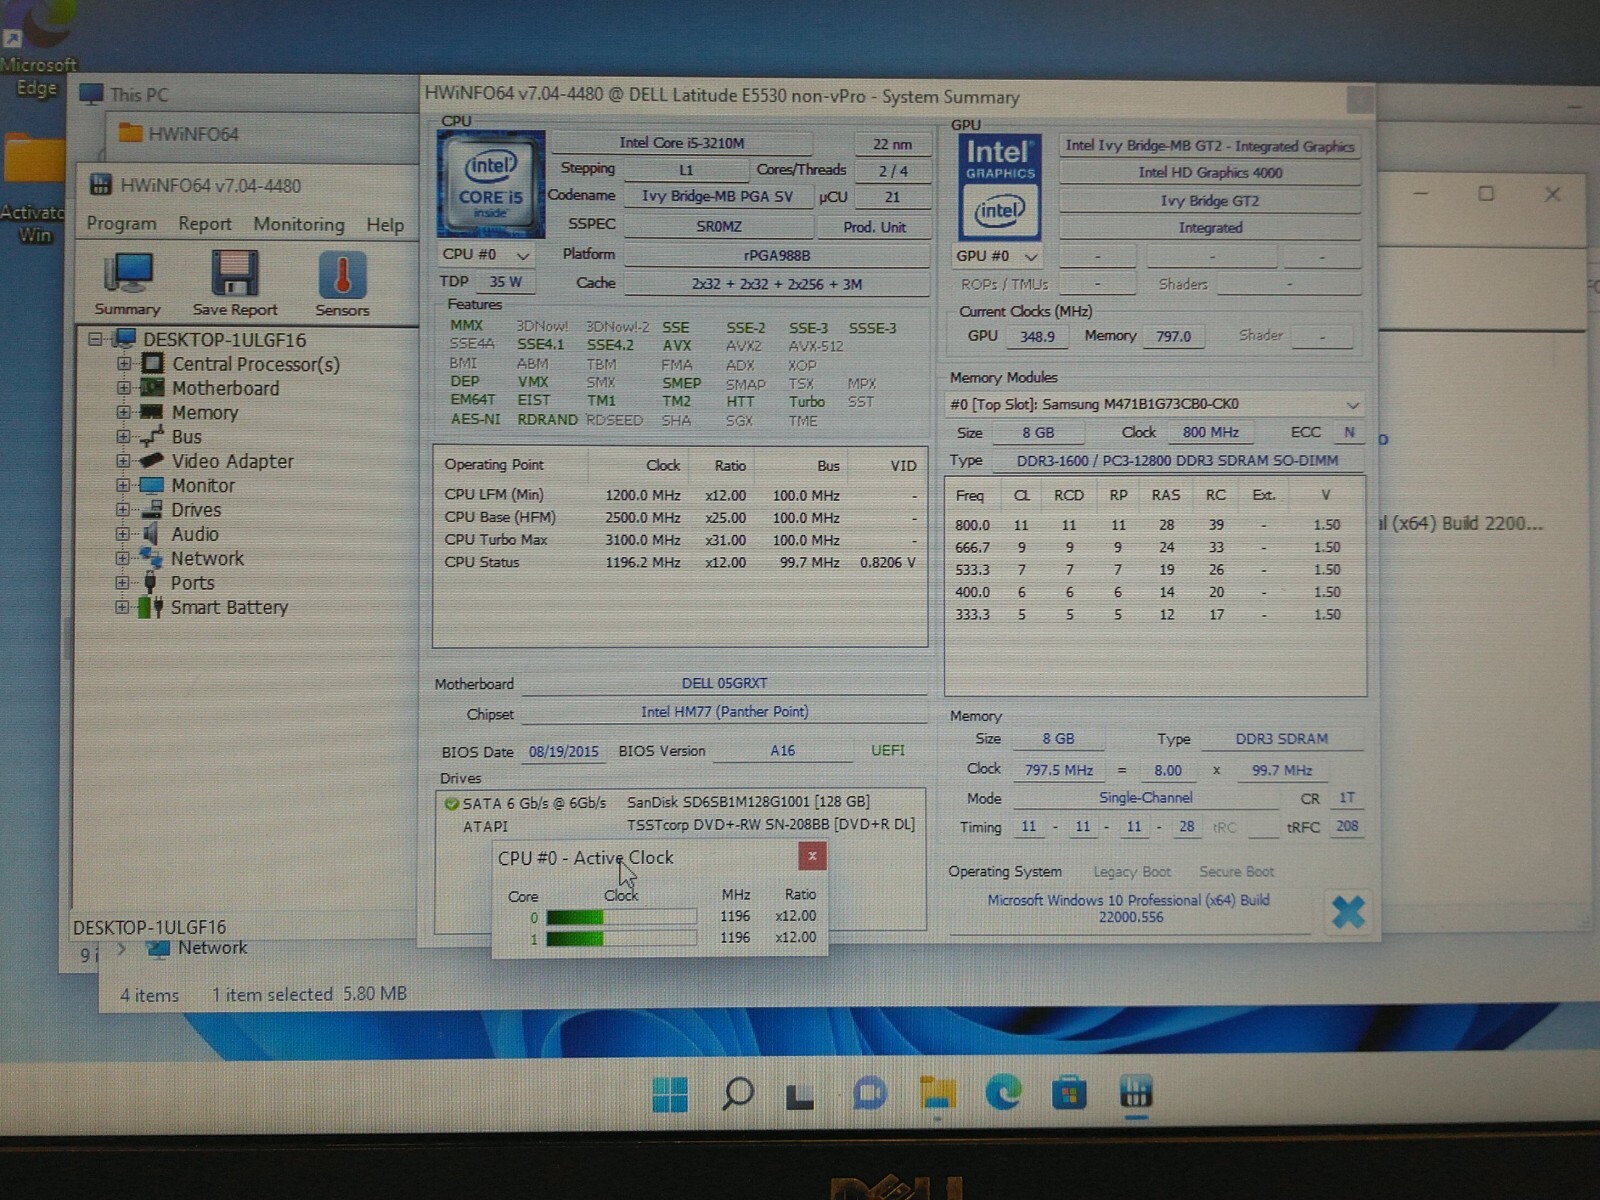The image size is (1600, 1200).
Task: Open the GPU #0 selector dropdown
Action: click(998, 256)
